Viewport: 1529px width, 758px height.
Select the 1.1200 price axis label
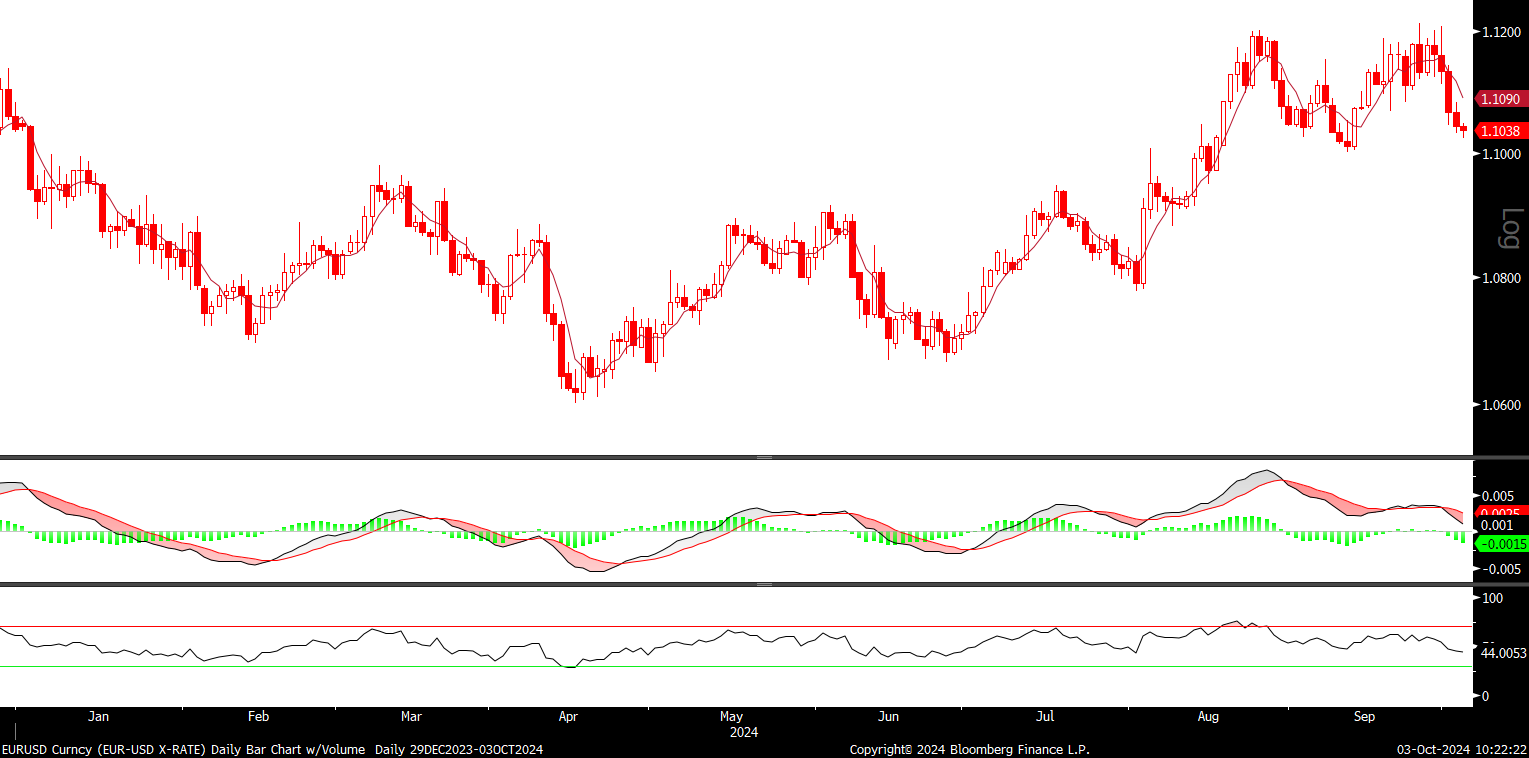pos(1500,32)
